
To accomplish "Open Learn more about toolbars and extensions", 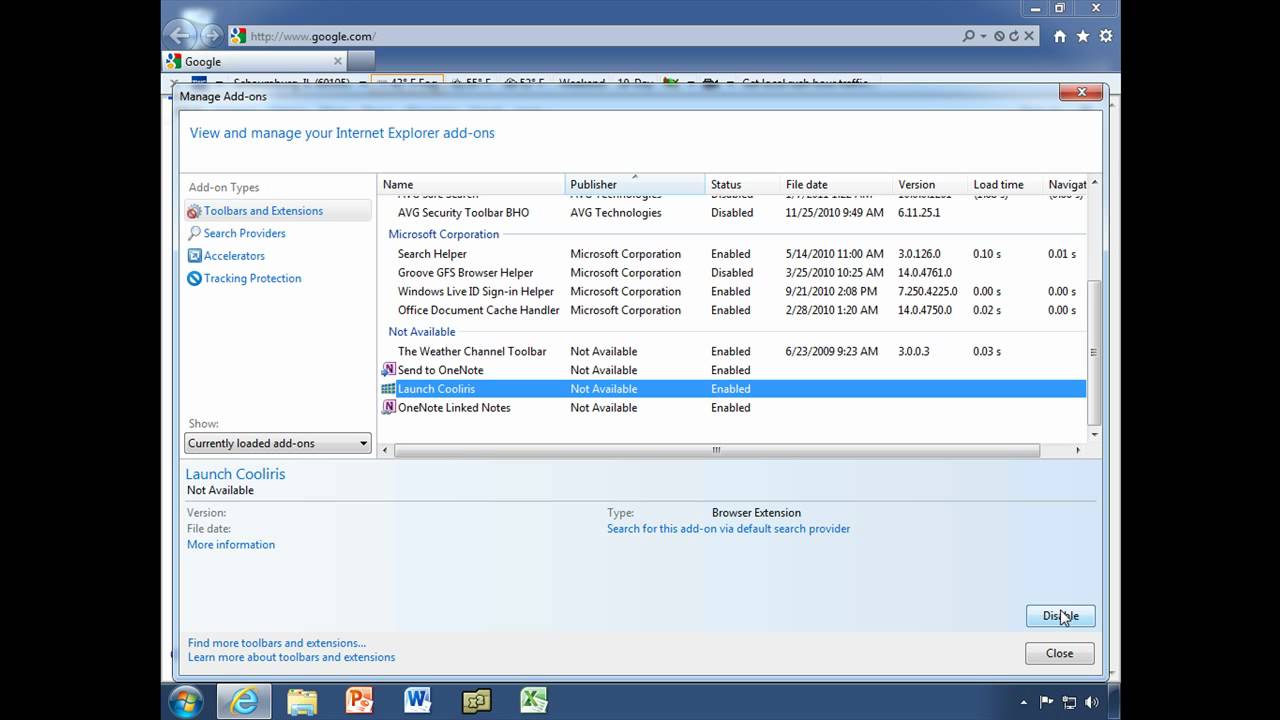I will pyautogui.click(x=291, y=657).
